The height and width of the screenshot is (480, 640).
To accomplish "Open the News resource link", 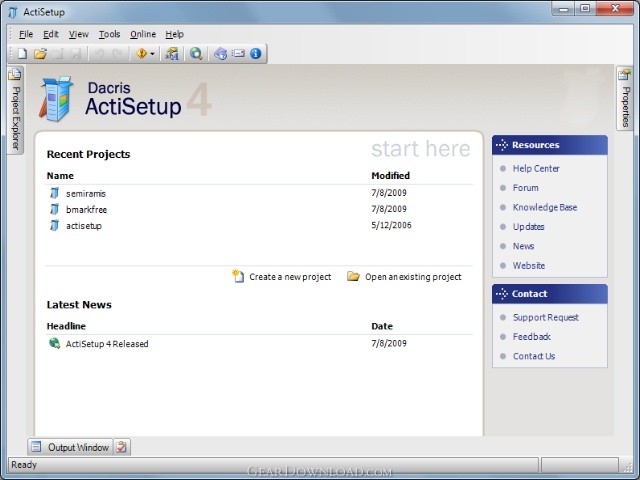I will (523, 246).
